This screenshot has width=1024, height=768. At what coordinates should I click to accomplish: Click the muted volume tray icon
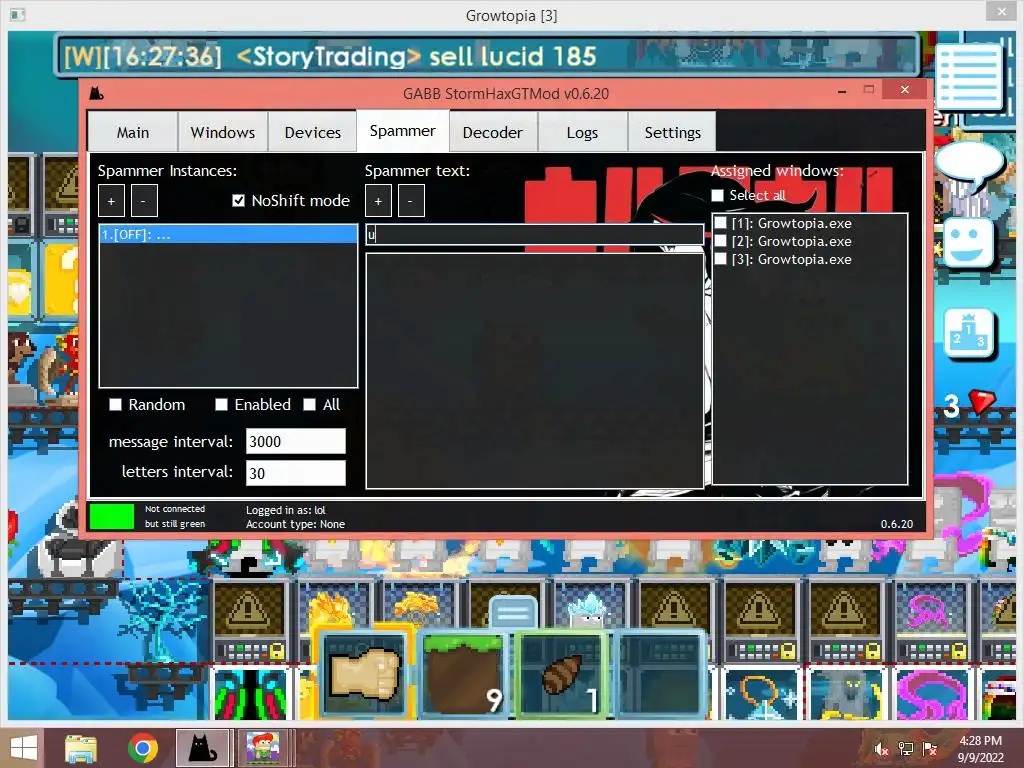881,749
